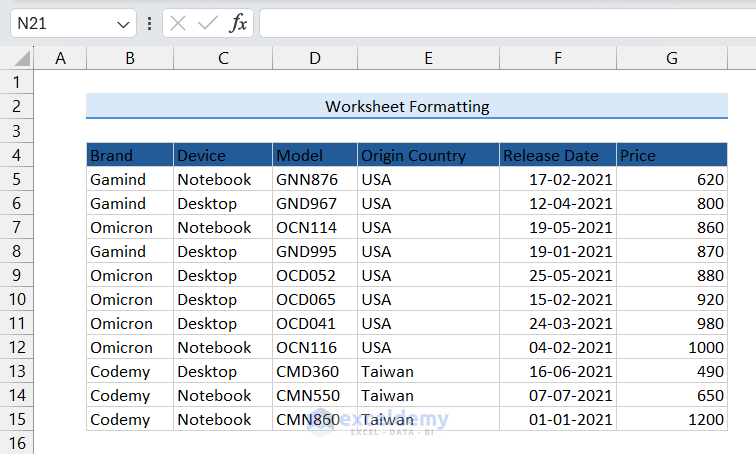
Task: Select row 16 header
Action: [16, 443]
